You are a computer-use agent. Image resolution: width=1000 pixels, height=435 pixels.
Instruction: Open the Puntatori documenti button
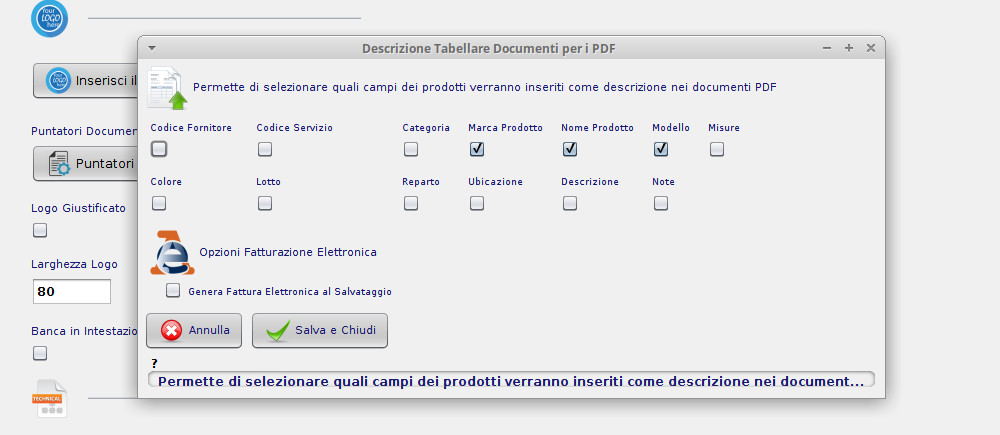(x=86, y=163)
